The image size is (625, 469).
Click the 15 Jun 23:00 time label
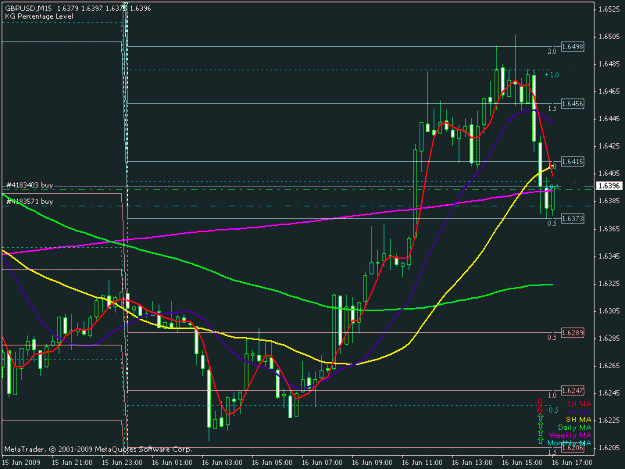(x=122, y=463)
